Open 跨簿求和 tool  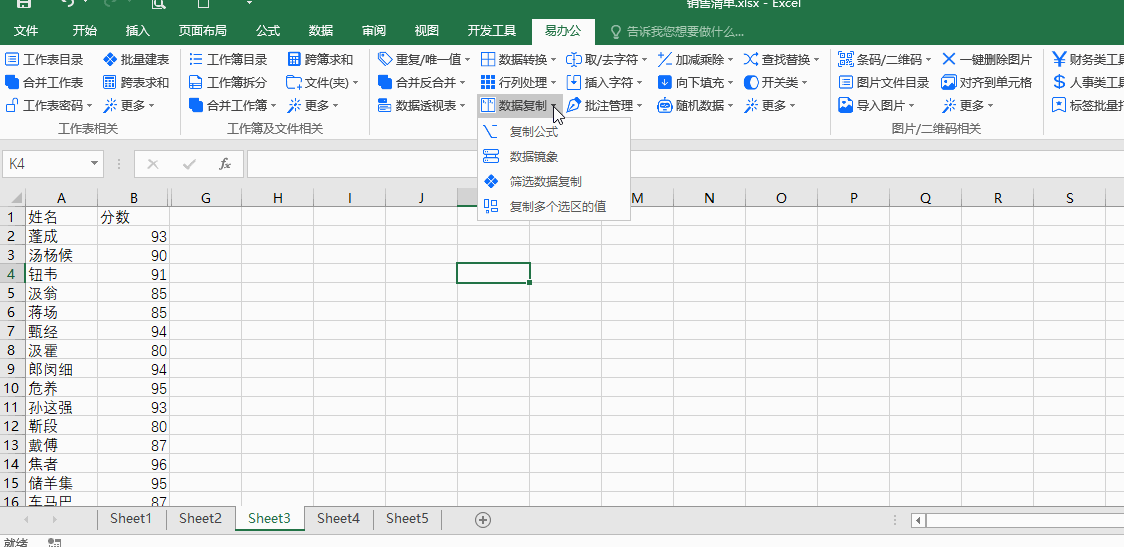pos(320,60)
